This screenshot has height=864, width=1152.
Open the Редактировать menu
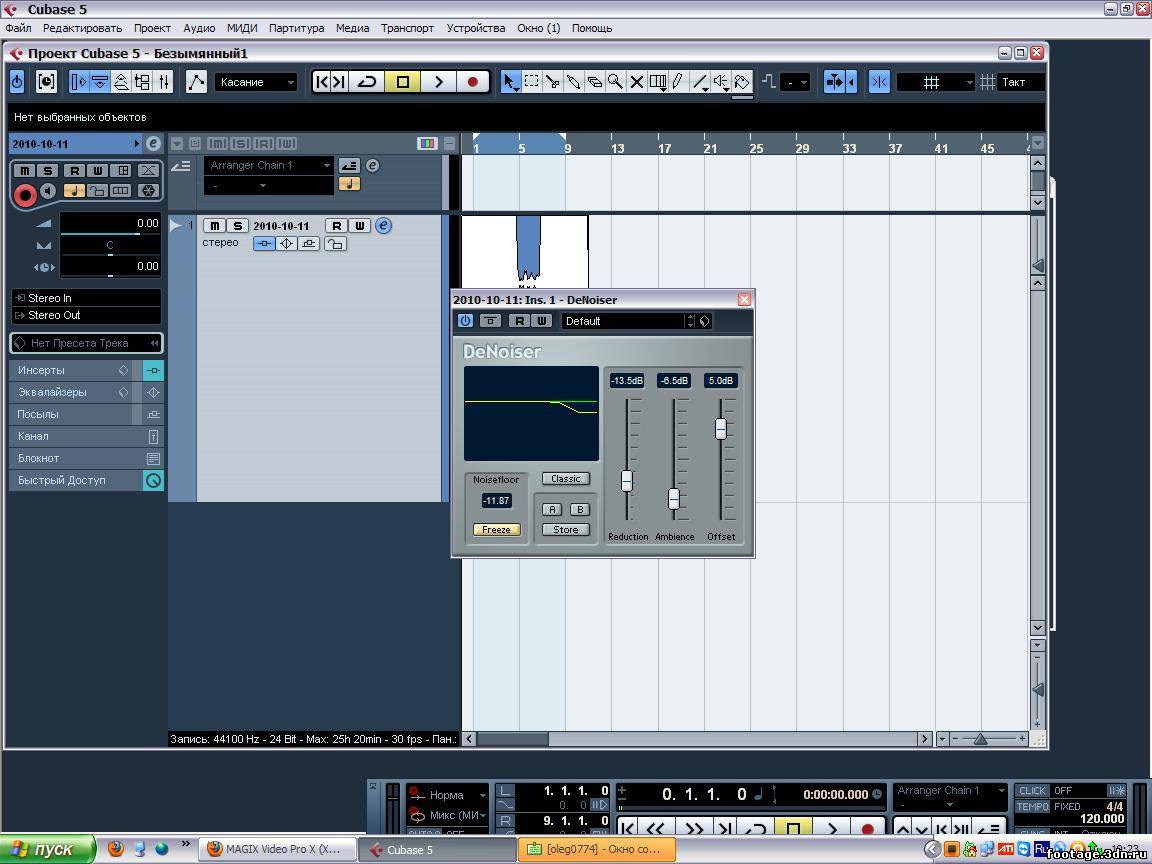click(x=82, y=28)
